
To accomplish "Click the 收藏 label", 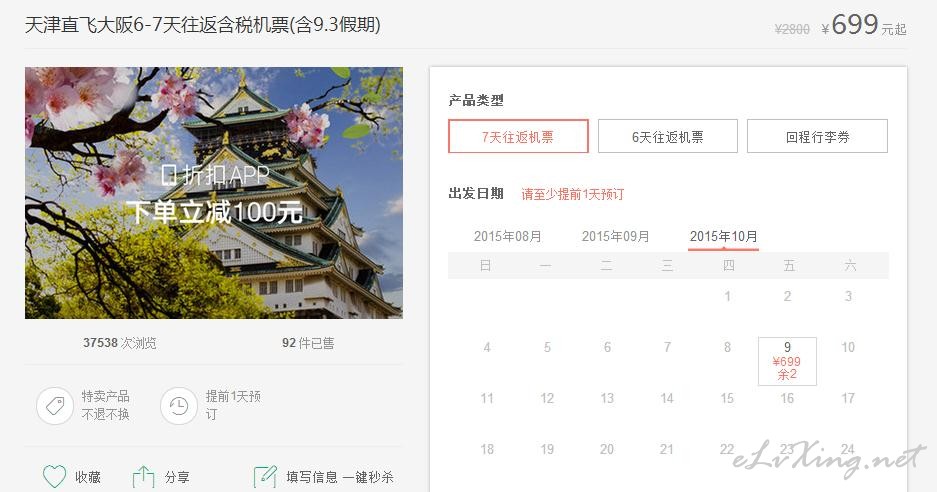I will coord(88,477).
